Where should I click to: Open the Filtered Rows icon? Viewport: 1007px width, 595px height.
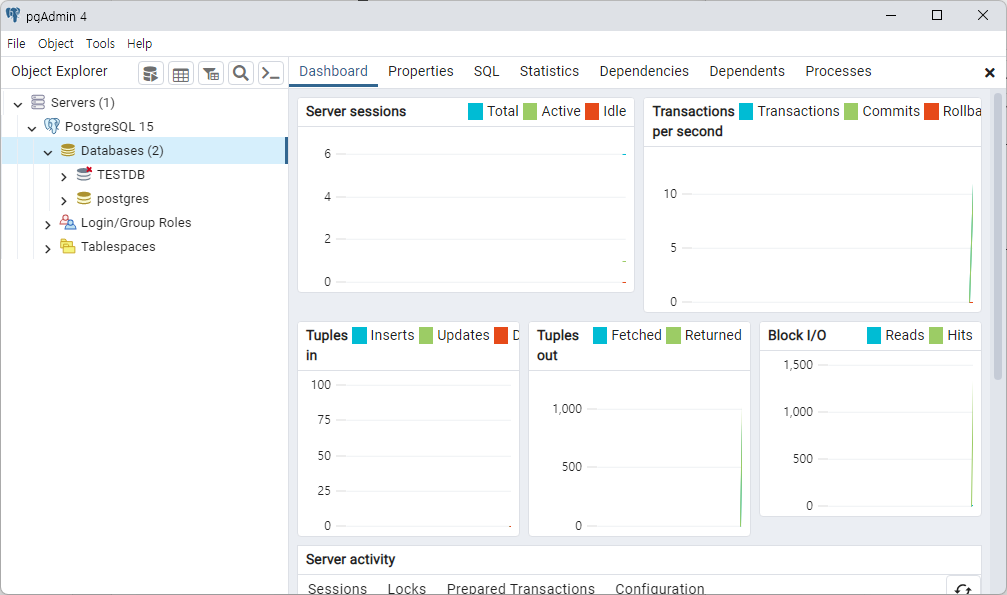point(211,74)
